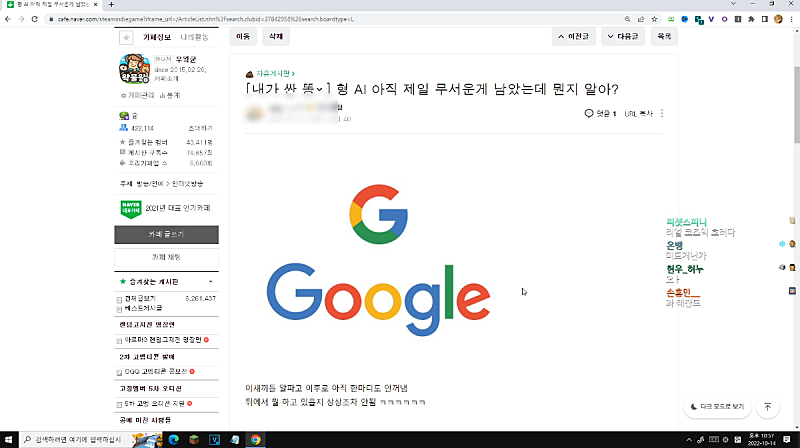This screenshot has width=800, height=448.
Task: Click the share page icon in address bar
Action: click(x=641, y=19)
